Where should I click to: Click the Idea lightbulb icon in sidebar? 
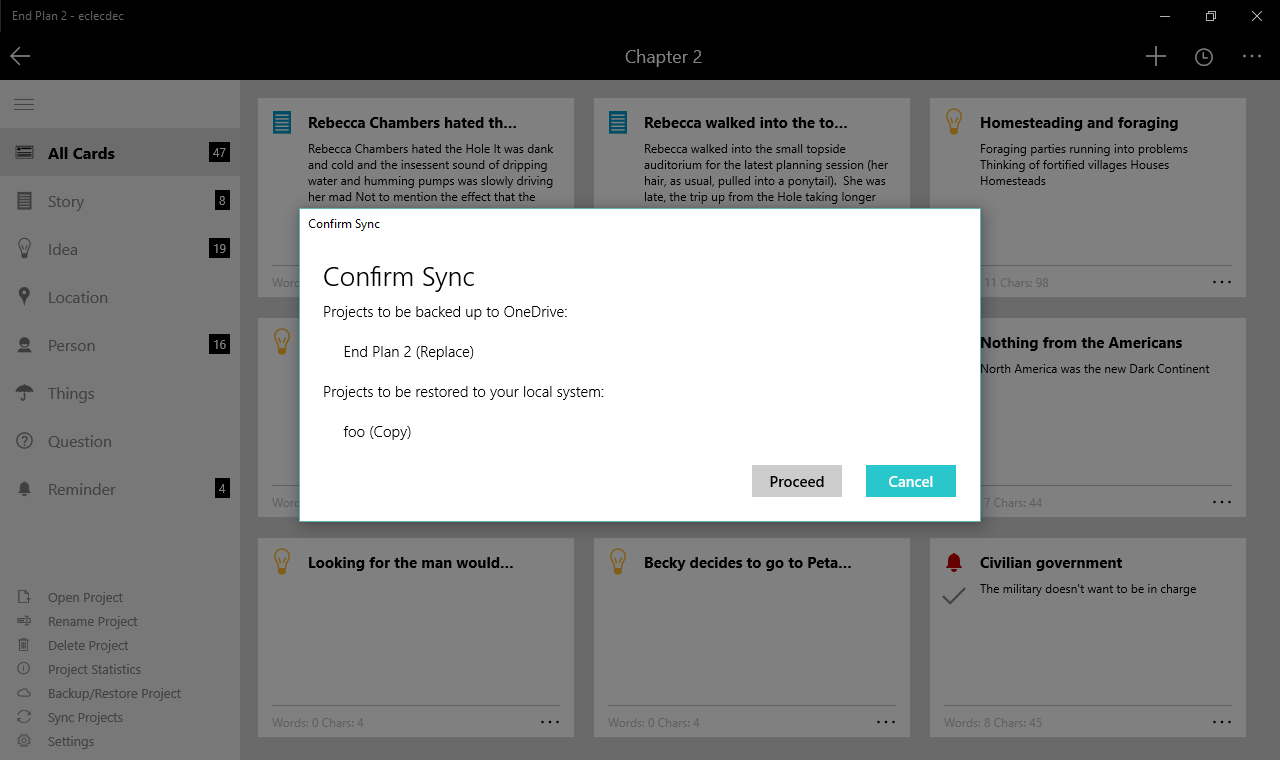25,249
